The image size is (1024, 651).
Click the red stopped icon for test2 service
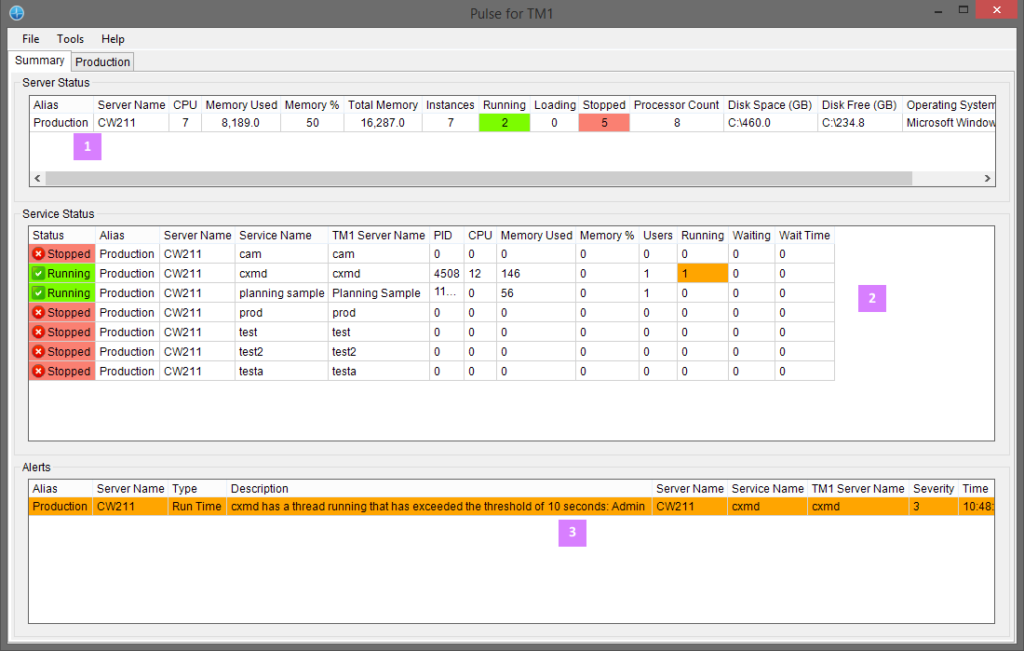[39, 352]
